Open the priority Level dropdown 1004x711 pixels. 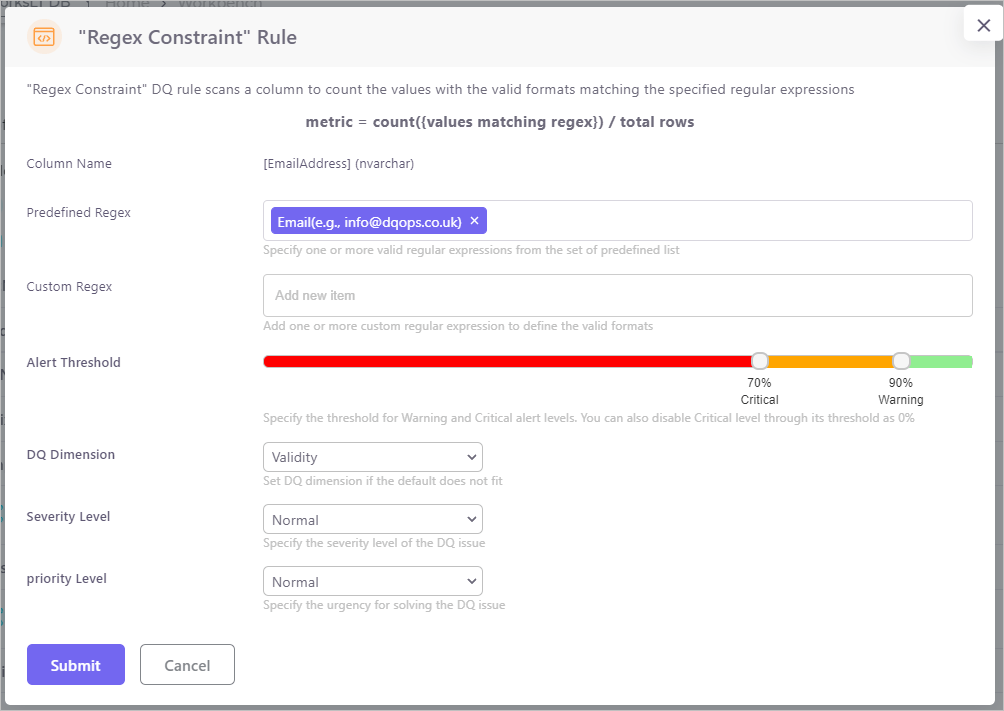[372, 582]
